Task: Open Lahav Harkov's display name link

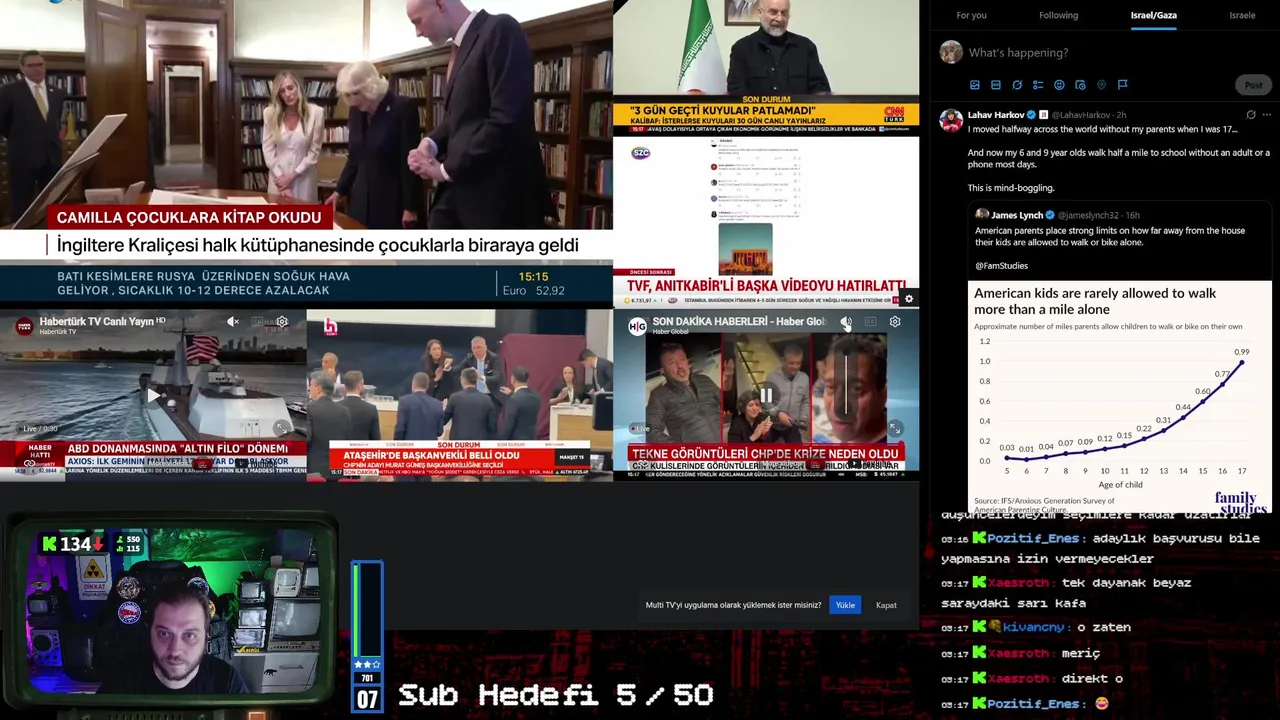Action: [x=996, y=115]
